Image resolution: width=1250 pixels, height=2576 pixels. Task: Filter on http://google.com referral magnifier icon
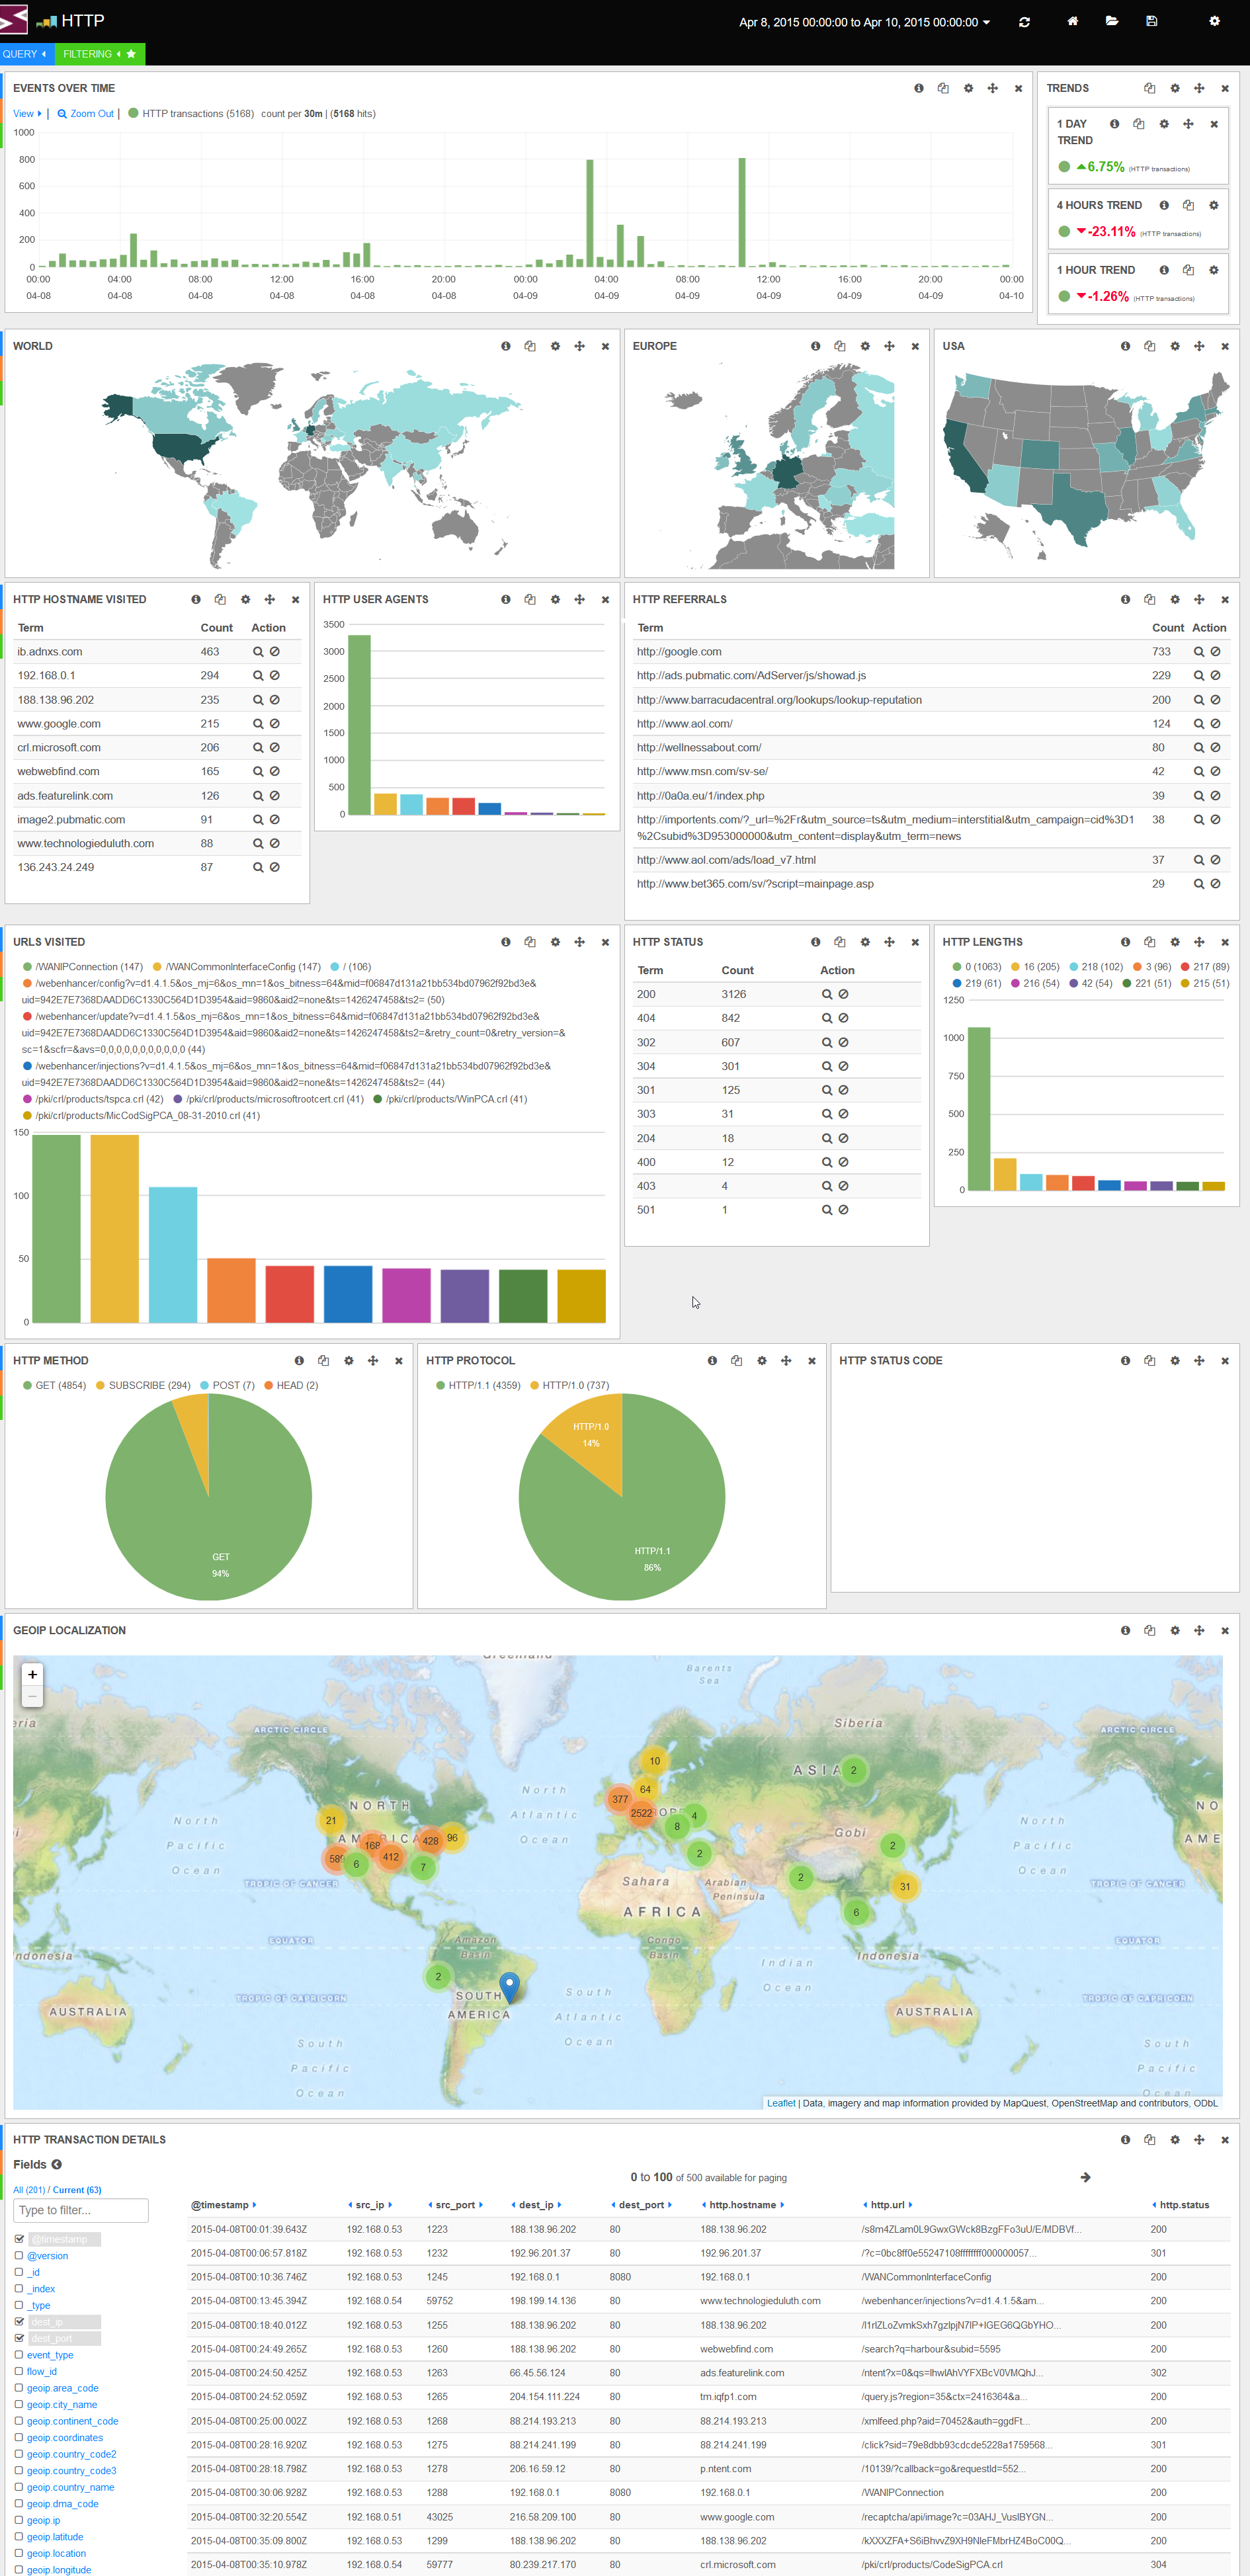(1198, 652)
